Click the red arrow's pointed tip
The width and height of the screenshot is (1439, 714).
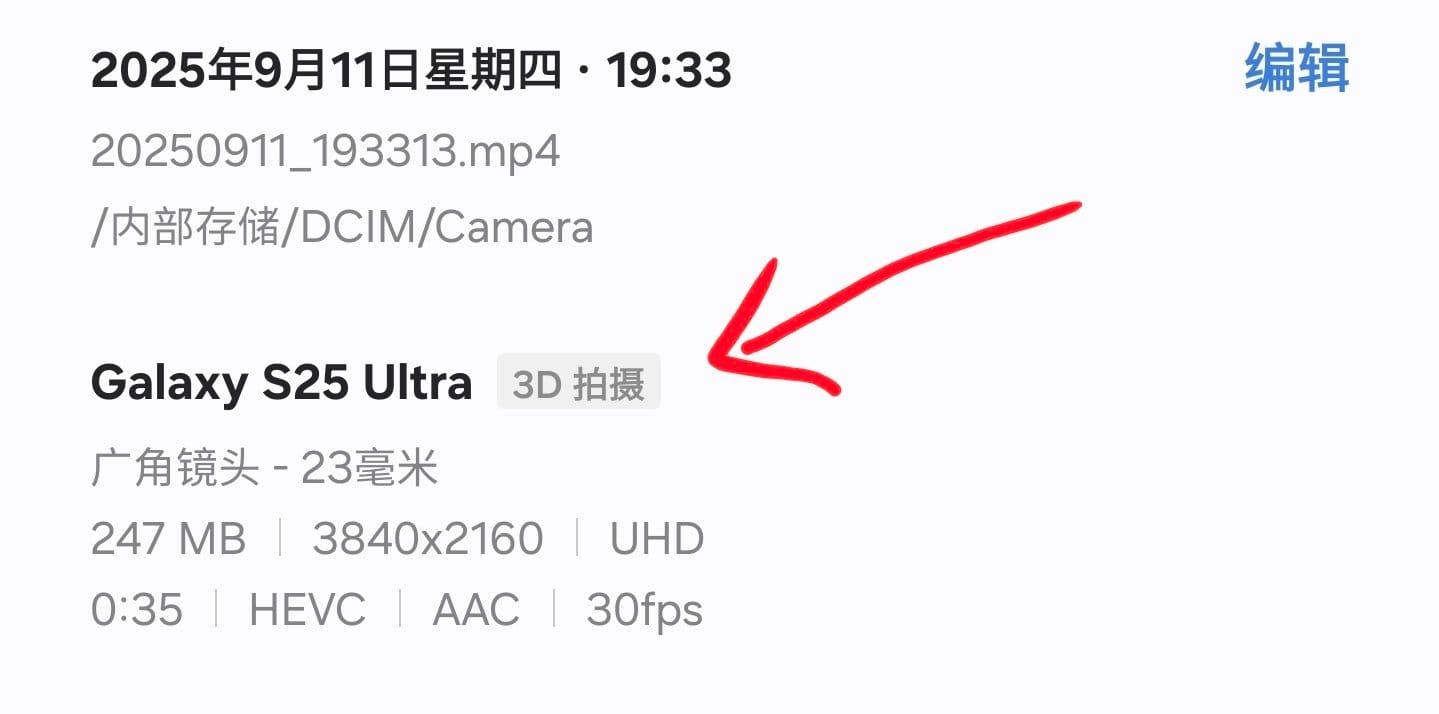coord(715,355)
